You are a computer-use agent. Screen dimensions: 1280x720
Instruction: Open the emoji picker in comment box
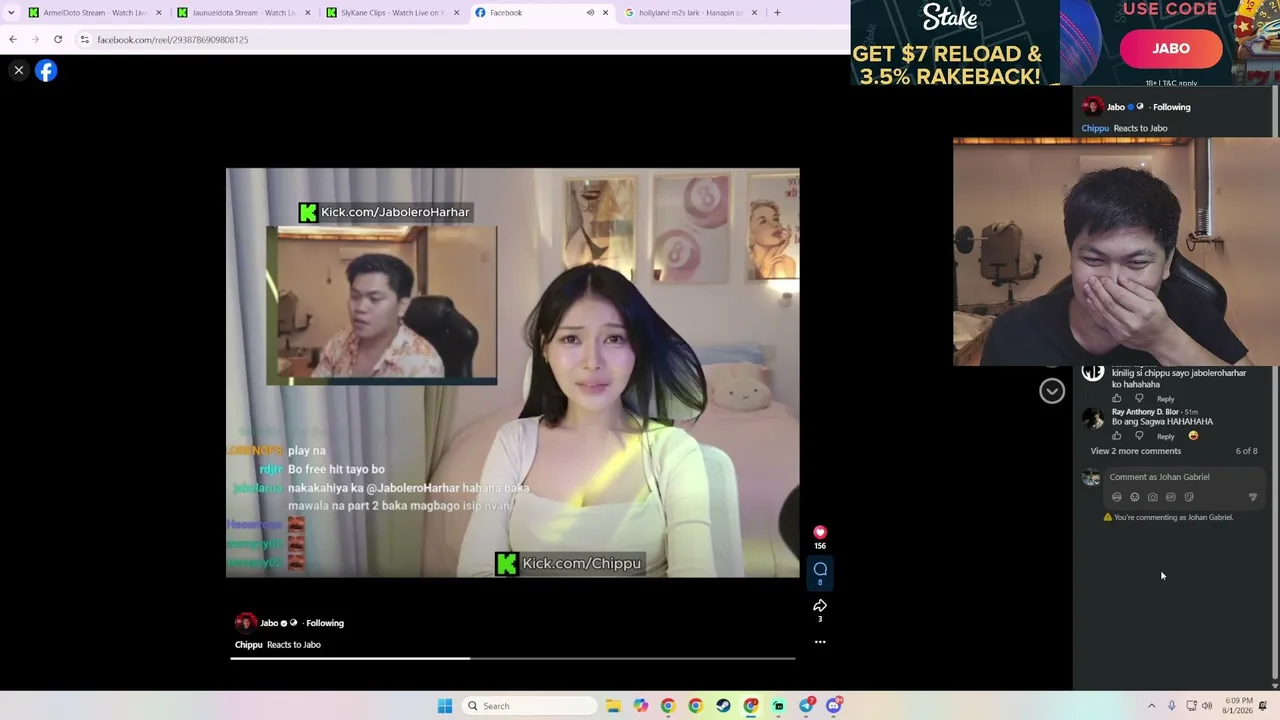tap(1135, 497)
